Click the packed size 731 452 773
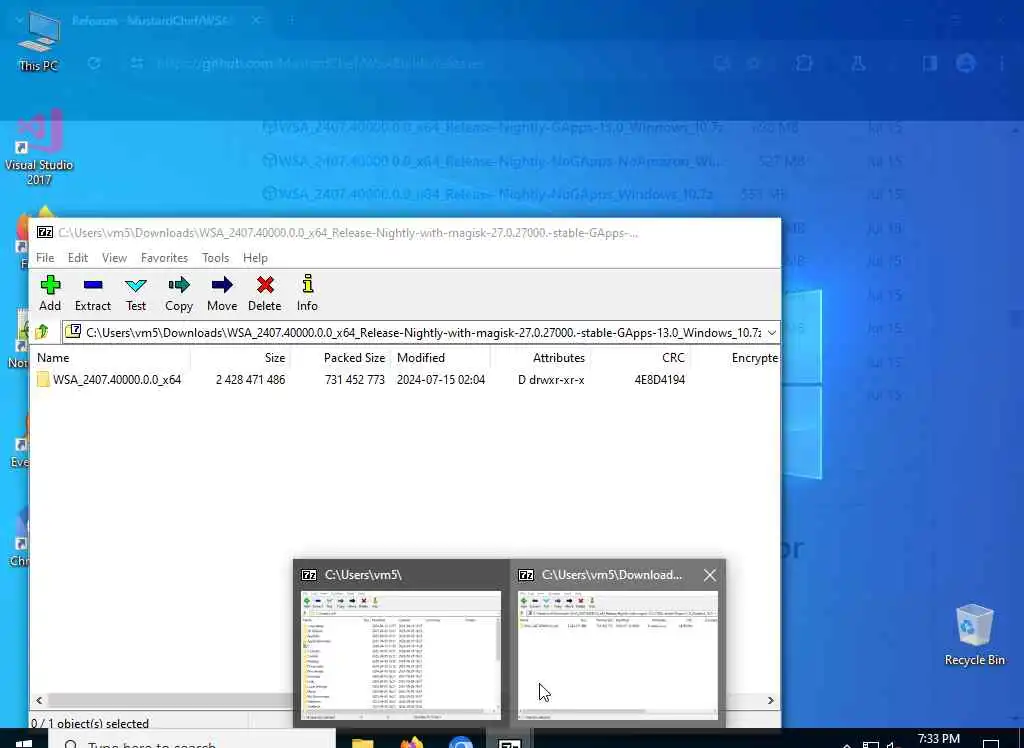 (x=355, y=380)
